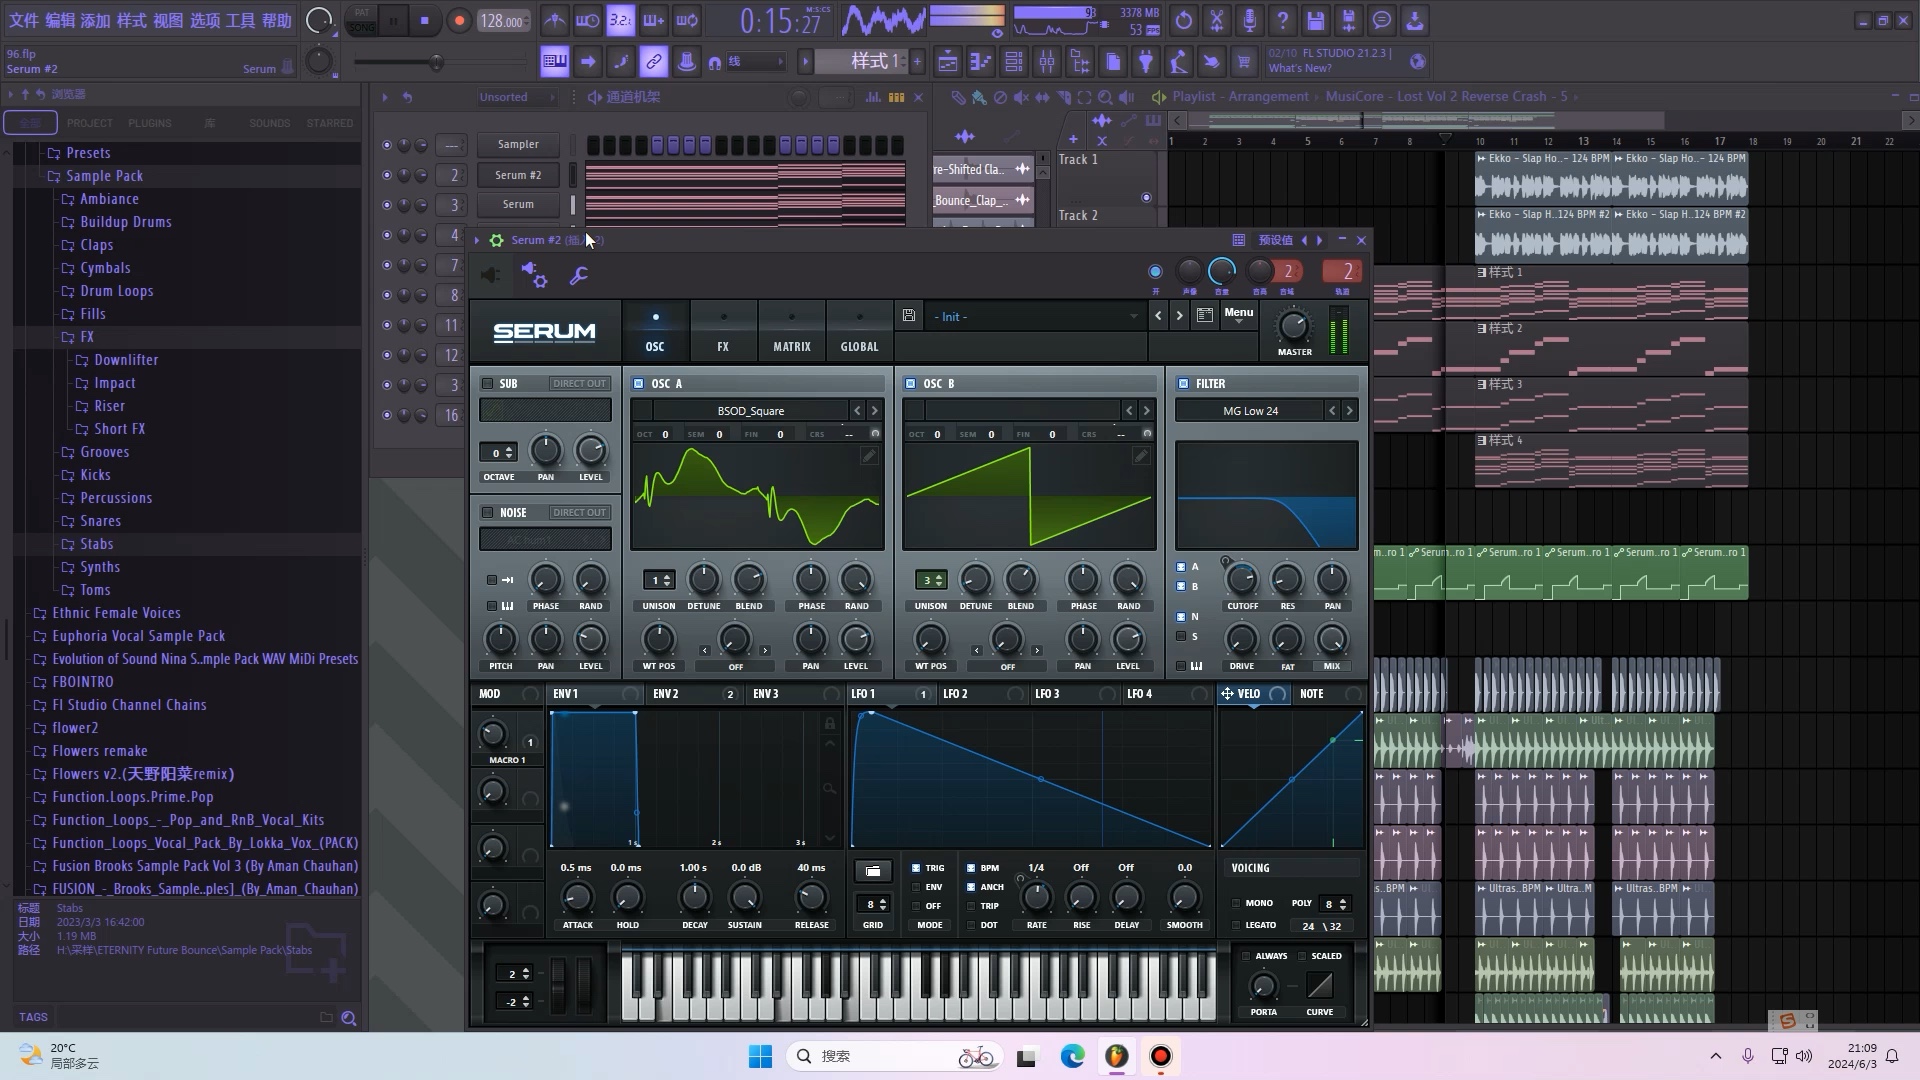Select the LFO 2 tab
The image size is (1920, 1080).
(x=956, y=694)
